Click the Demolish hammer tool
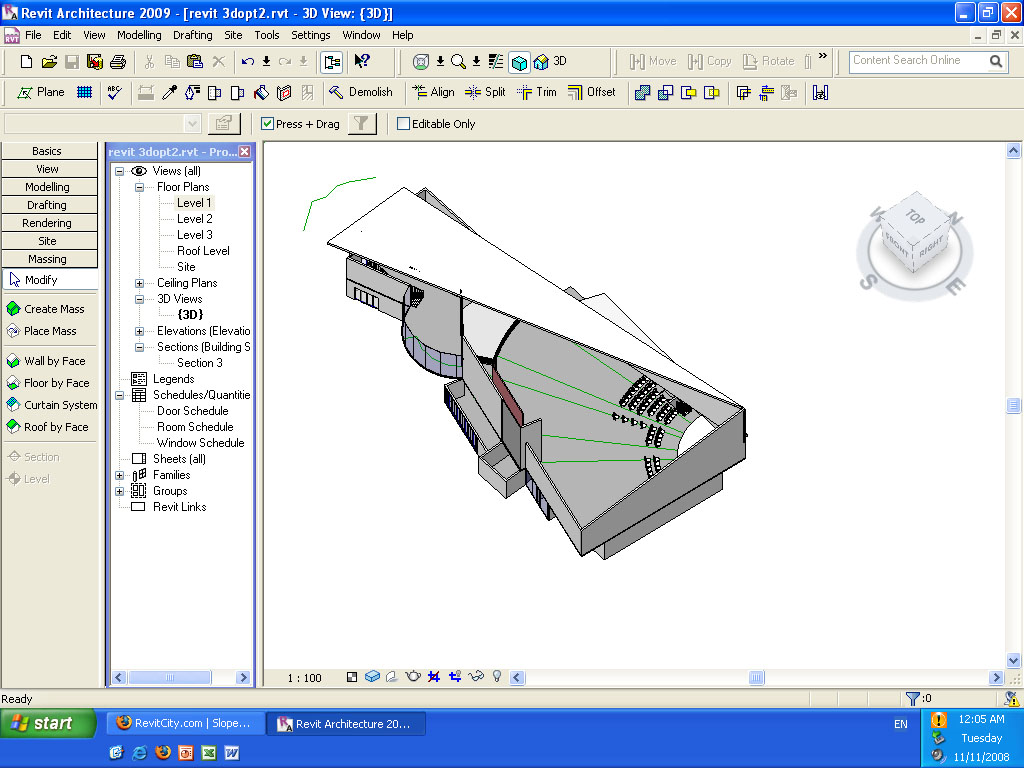Screen dimensions: 1024x768 (360, 92)
